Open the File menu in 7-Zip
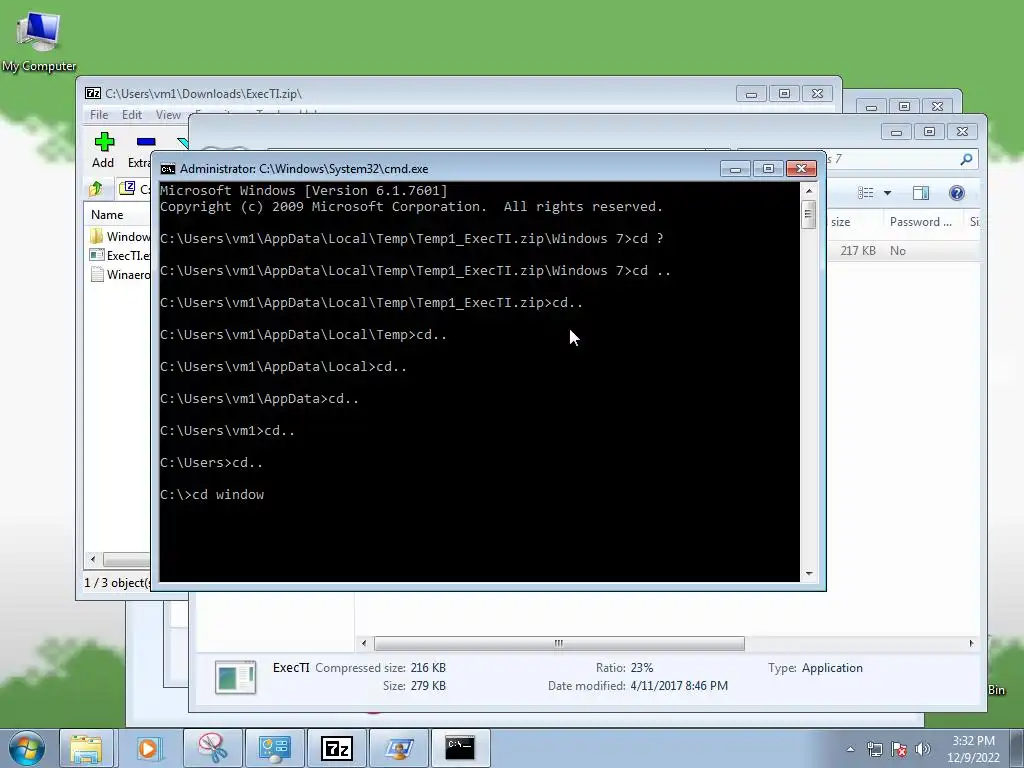This screenshot has width=1024, height=768. [99, 115]
